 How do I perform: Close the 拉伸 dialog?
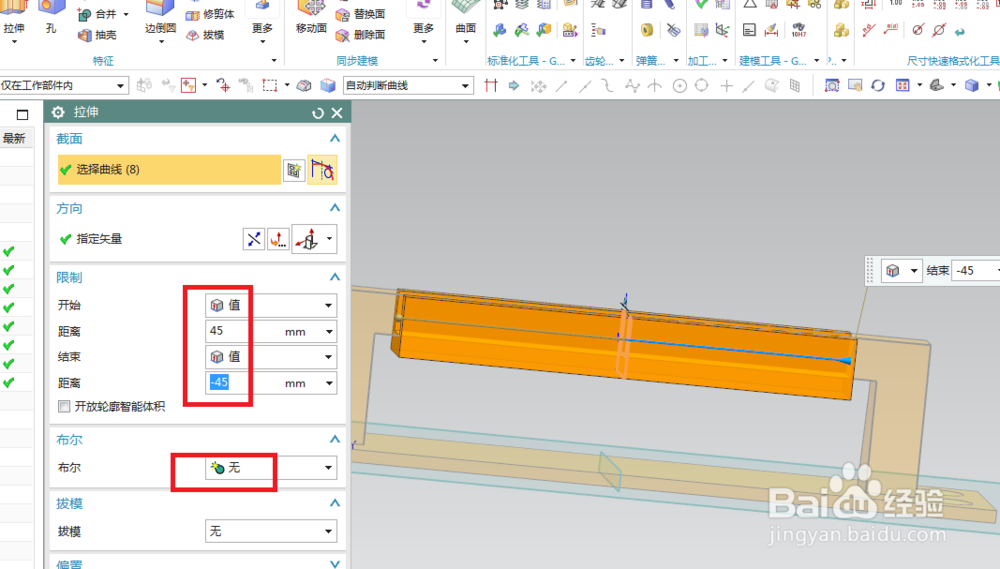337,113
